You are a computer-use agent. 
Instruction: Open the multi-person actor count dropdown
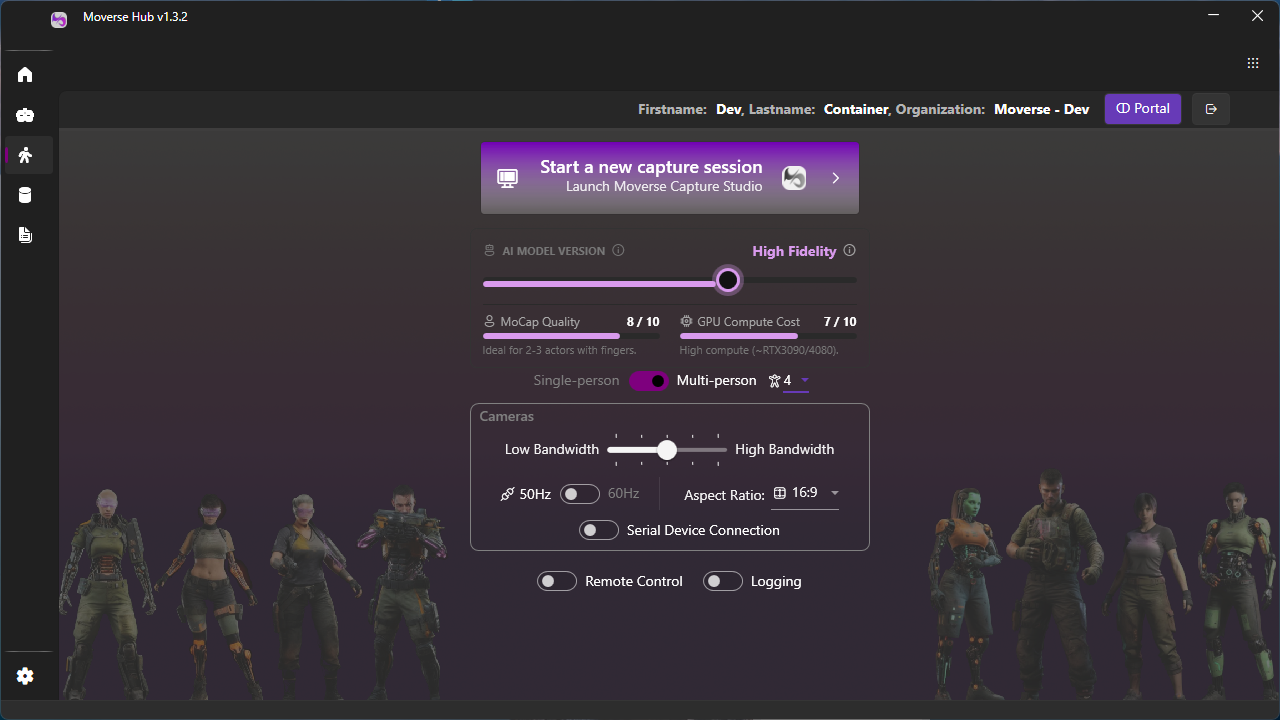796,381
